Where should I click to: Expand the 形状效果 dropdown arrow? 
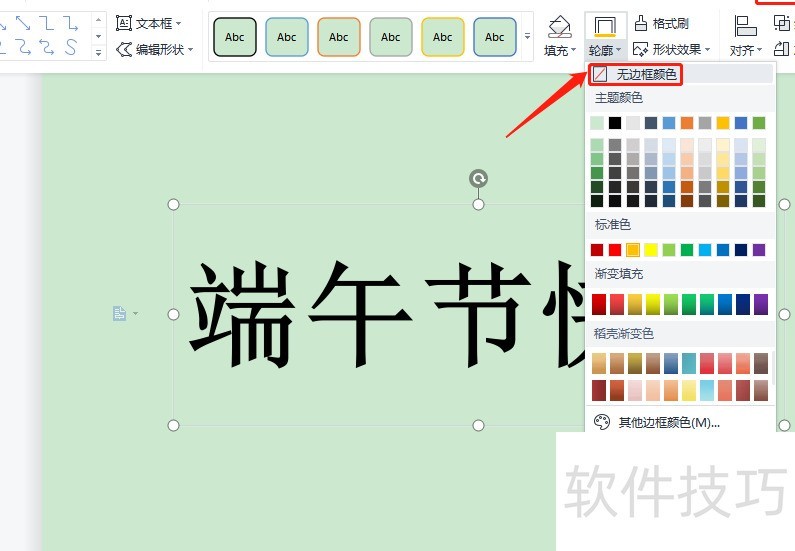(x=707, y=50)
